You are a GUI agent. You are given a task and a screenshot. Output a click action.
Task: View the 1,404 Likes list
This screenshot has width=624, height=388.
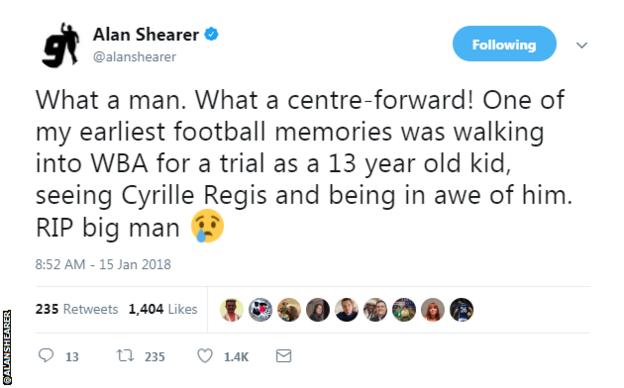point(163,309)
